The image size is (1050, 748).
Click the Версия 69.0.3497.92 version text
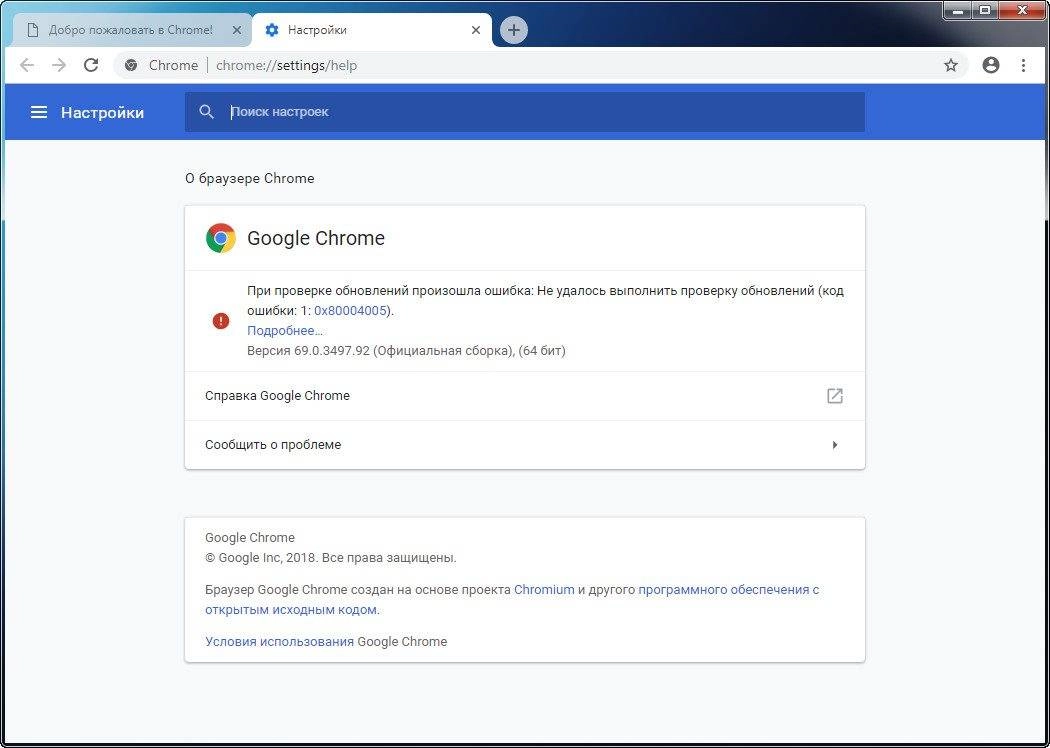[406, 351]
